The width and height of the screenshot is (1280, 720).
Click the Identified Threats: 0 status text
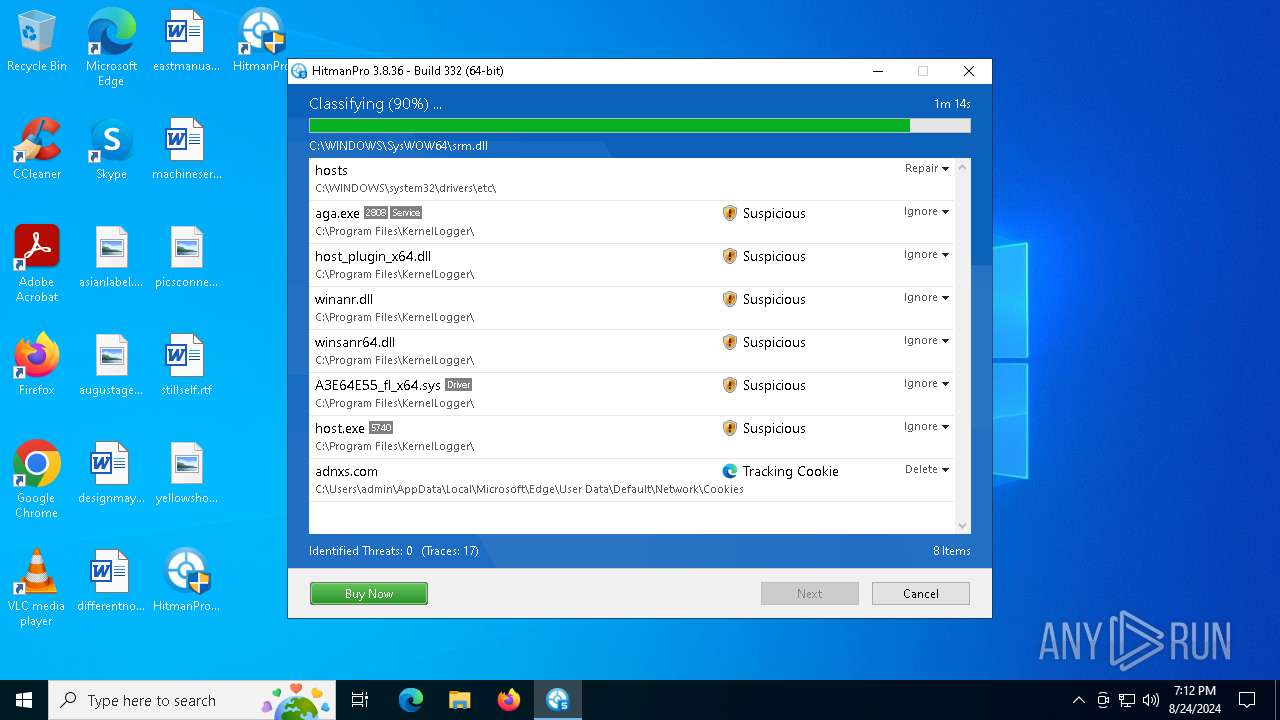click(361, 551)
